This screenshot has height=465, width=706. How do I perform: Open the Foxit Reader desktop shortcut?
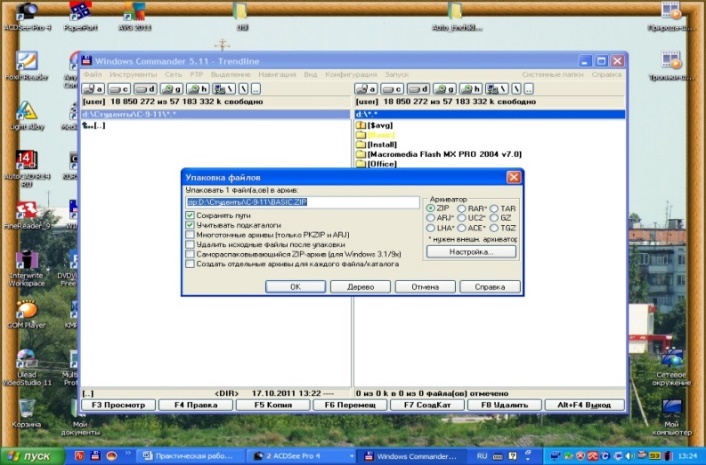pos(27,66)
